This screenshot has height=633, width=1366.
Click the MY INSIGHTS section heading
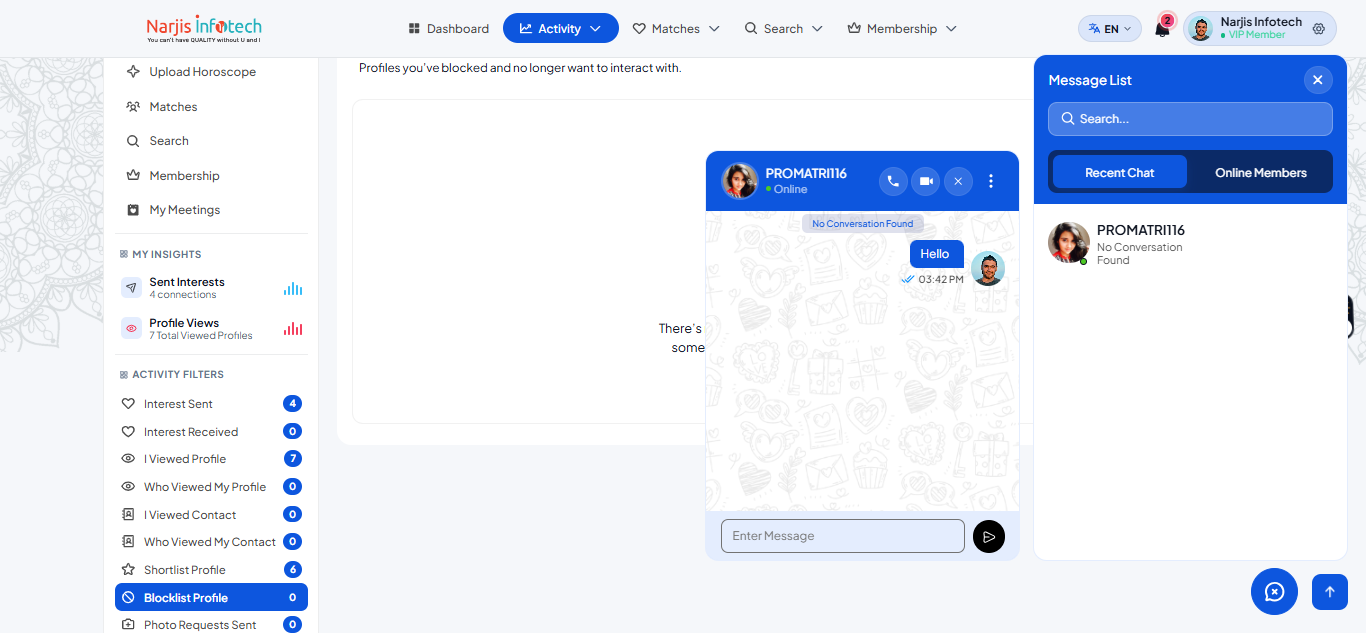pyautogui.click(x=167, y=254)
